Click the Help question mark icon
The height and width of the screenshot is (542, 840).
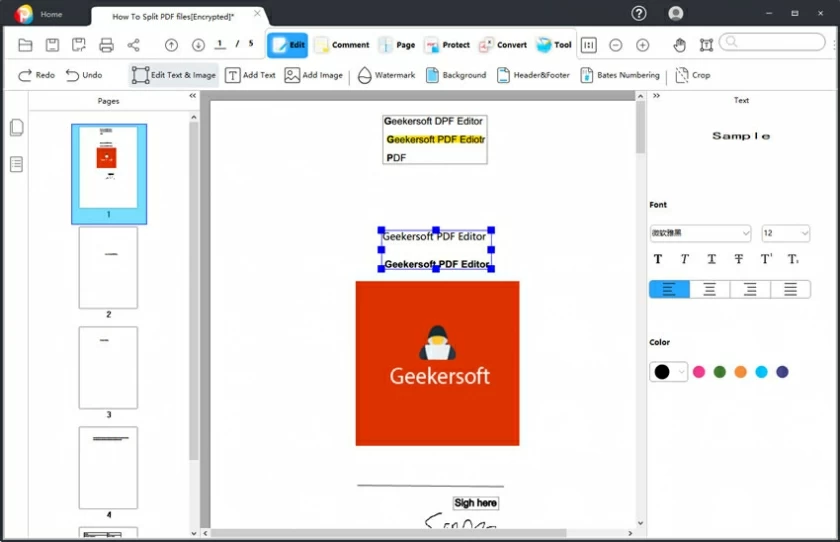639,13
